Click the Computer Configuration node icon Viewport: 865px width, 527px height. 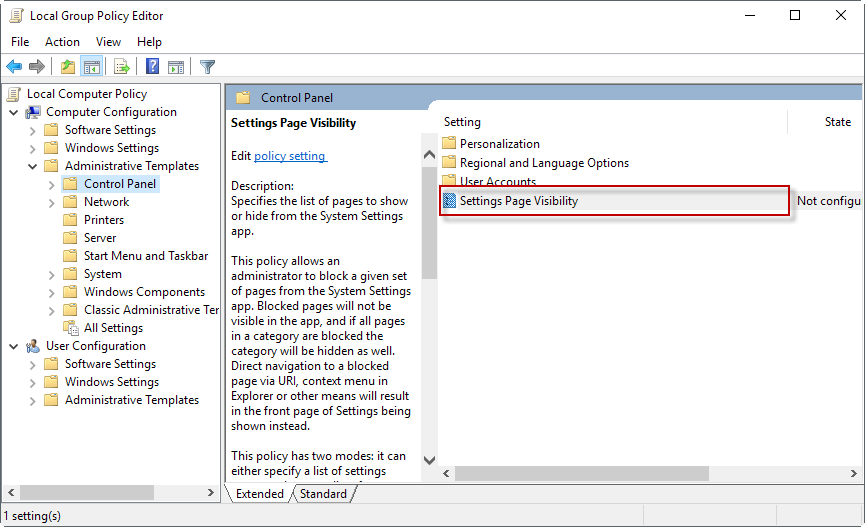[33, 112]
